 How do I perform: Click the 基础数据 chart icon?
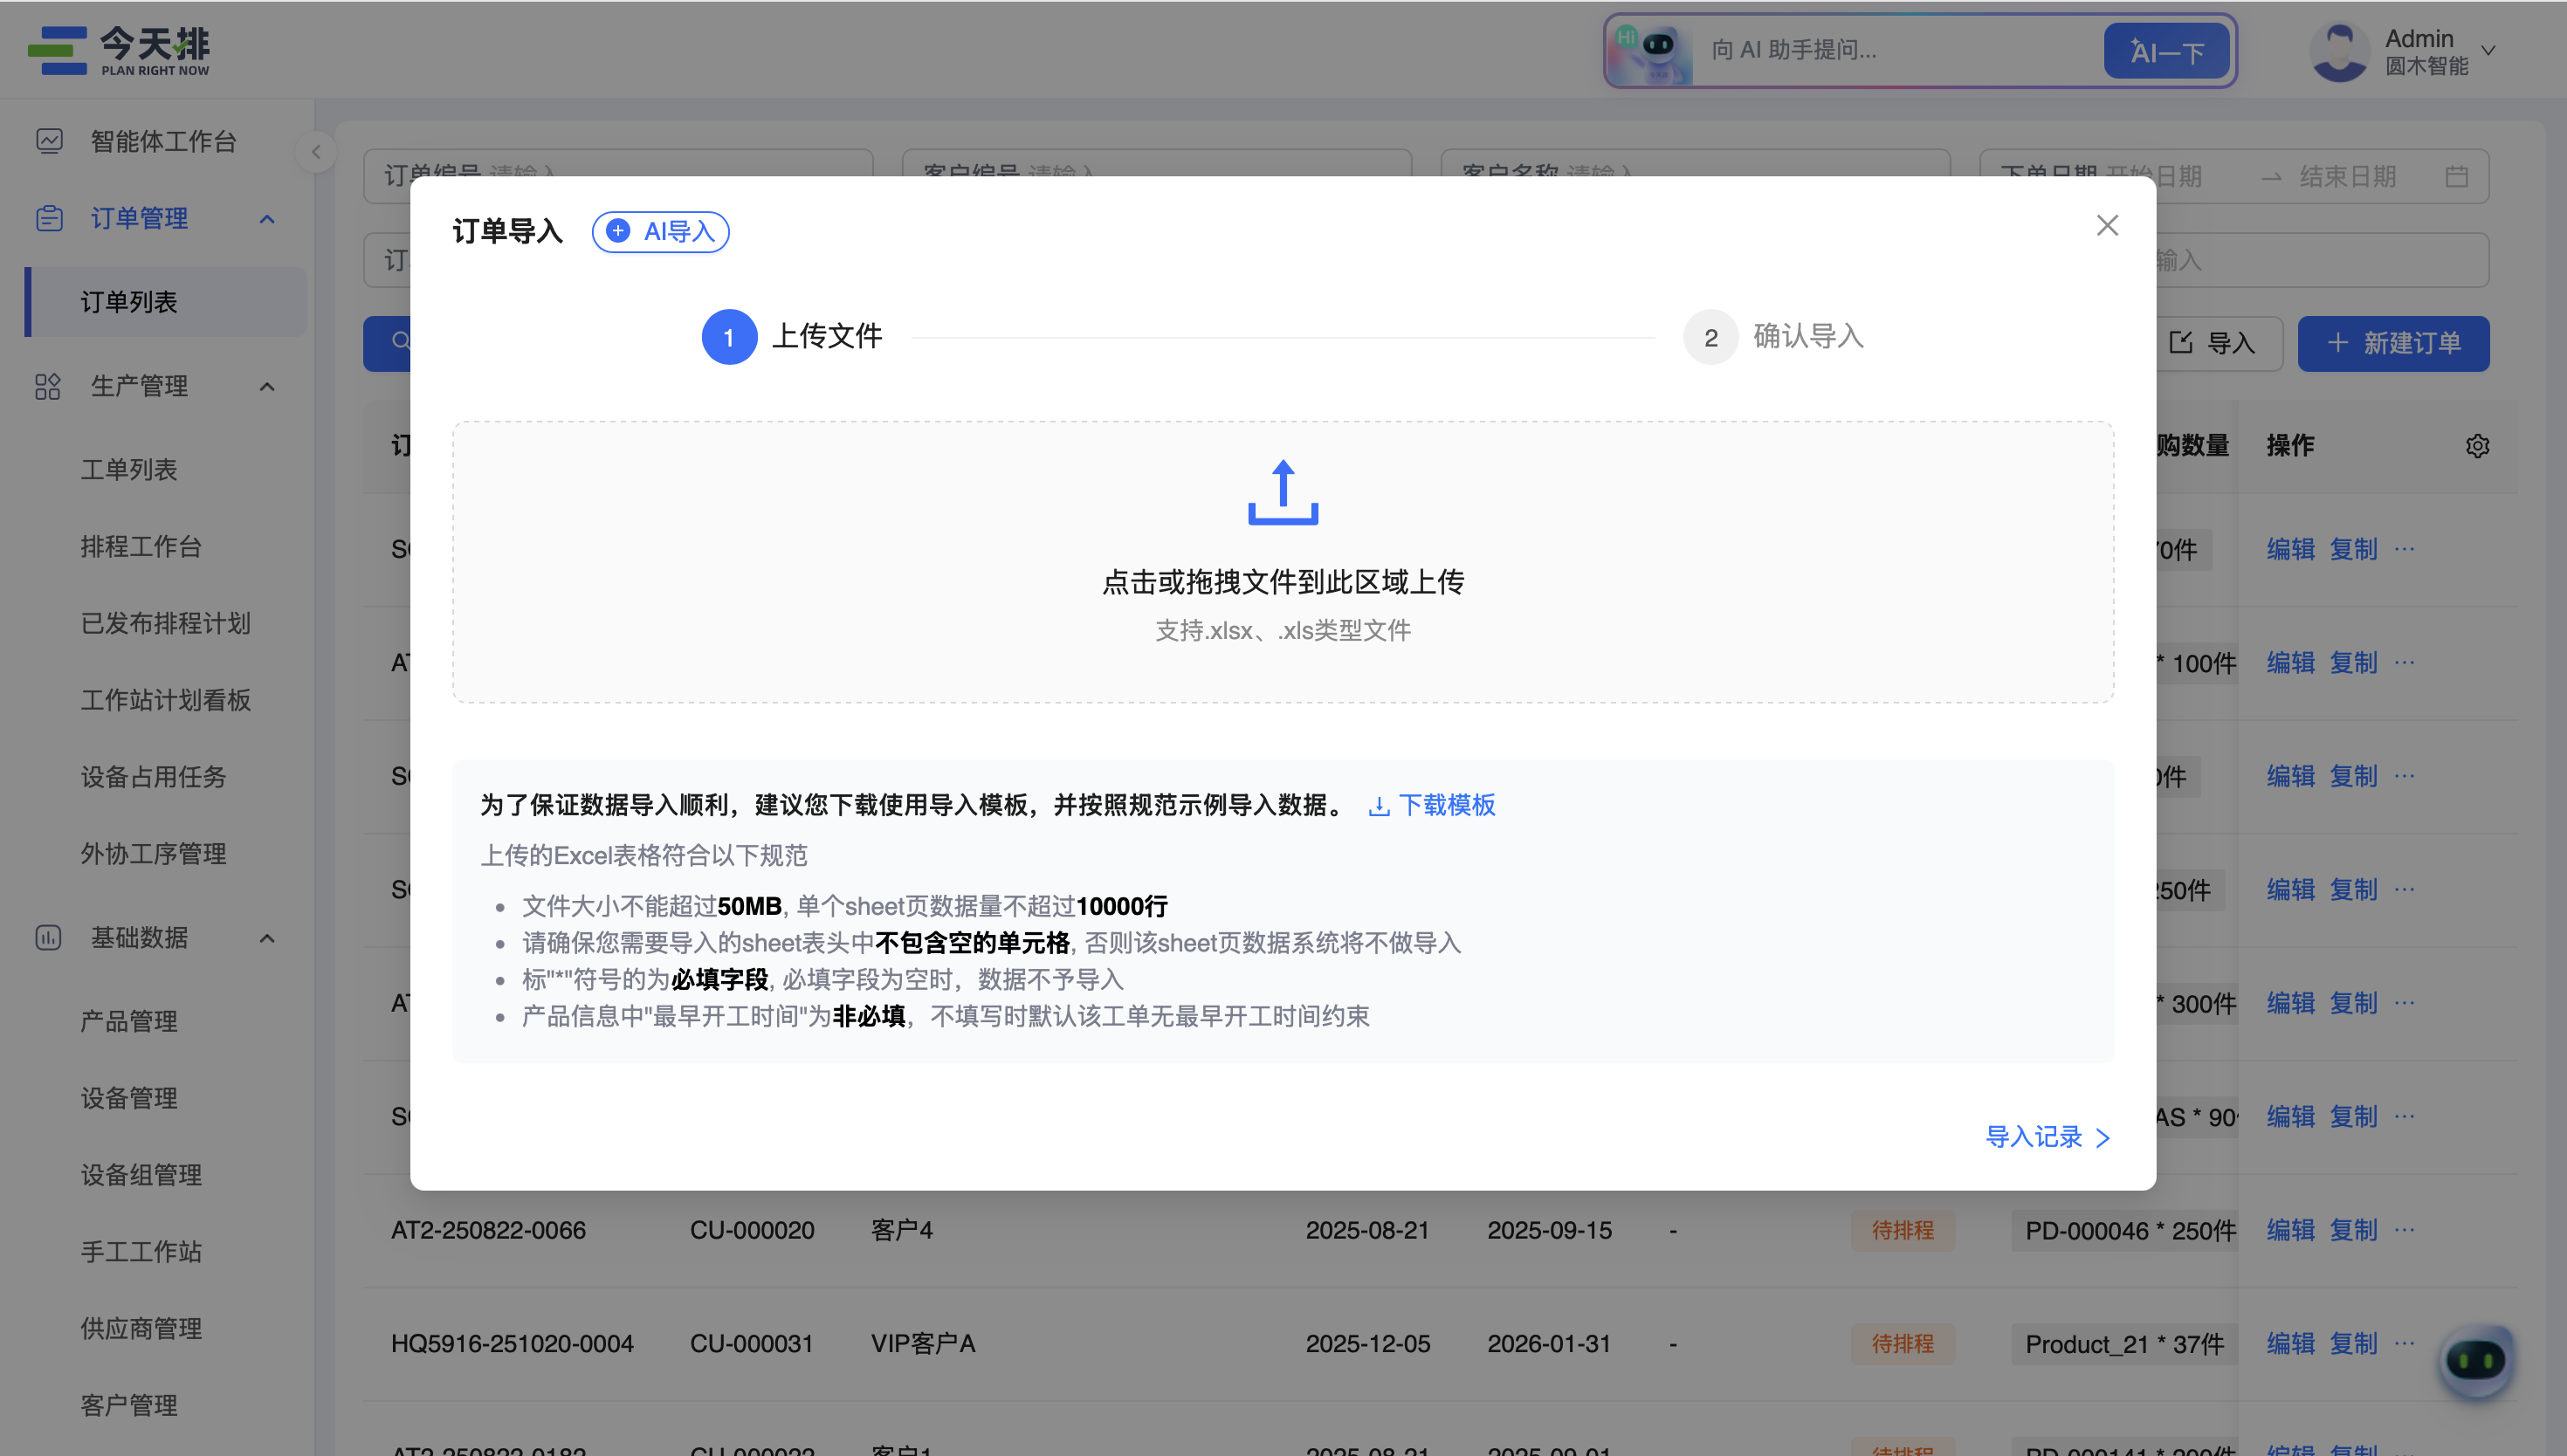tap(48, 937)
